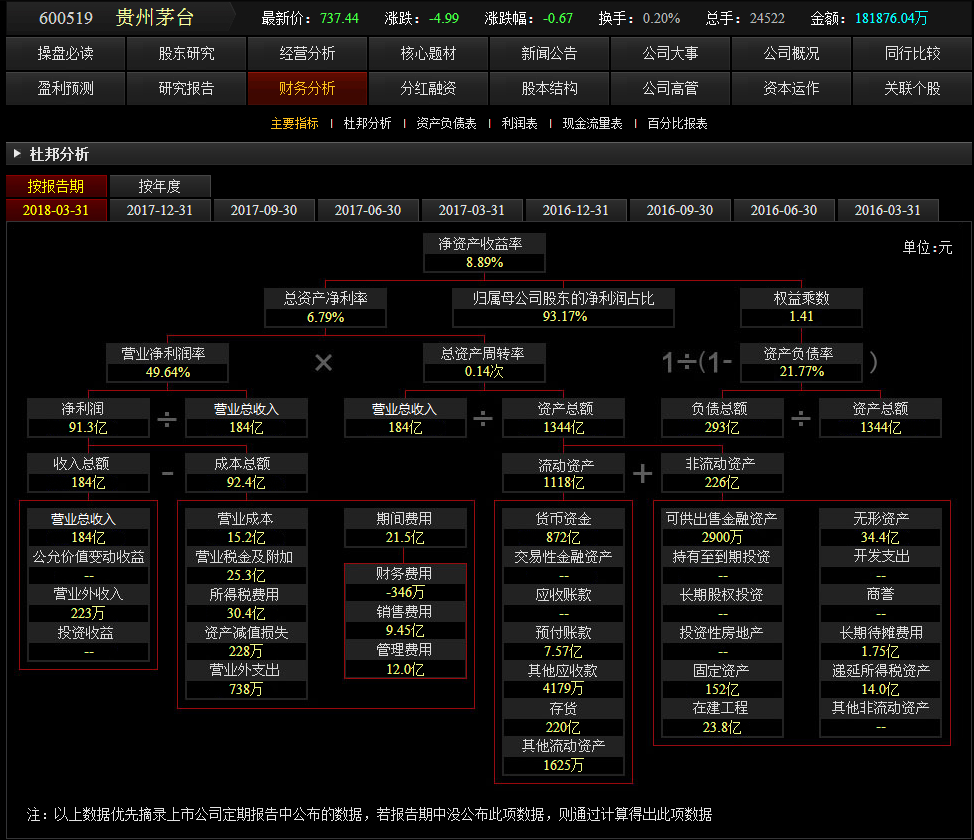Image resolution: width=974 pixels, height=840 pixels.
Task: Open the 股东研究 tab
Action: pyautogui.click(x=186, y=53)
